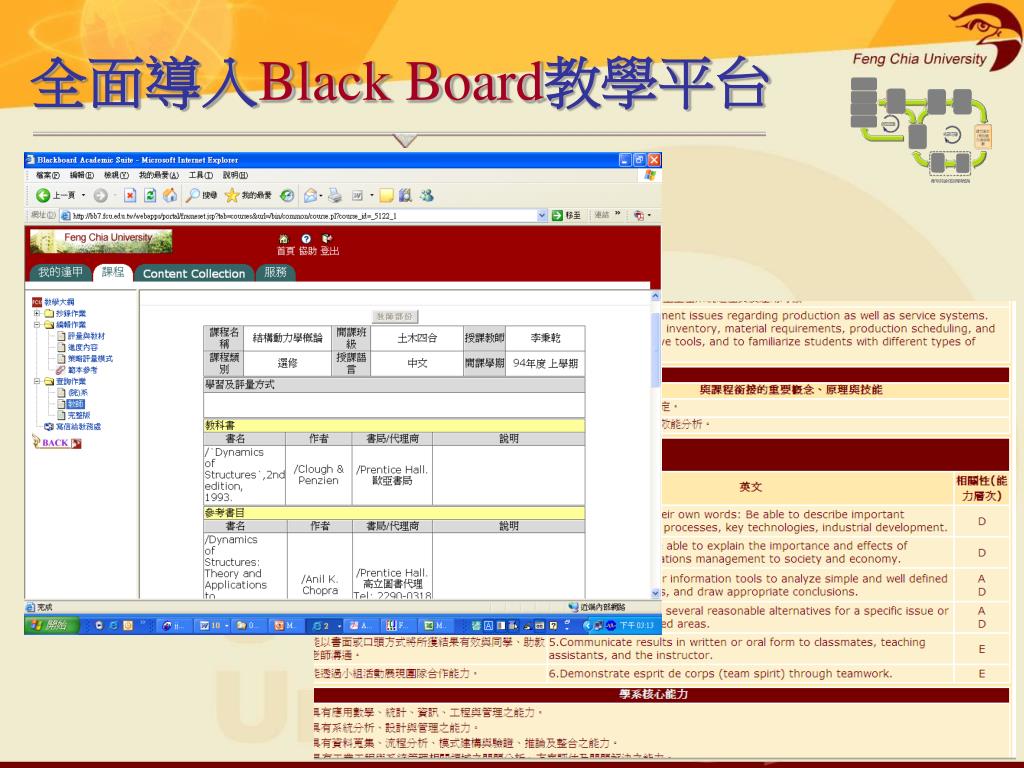Open (院)系 tree item
This screenshot has height=768, width=1024.
click(x=72, y=392)
